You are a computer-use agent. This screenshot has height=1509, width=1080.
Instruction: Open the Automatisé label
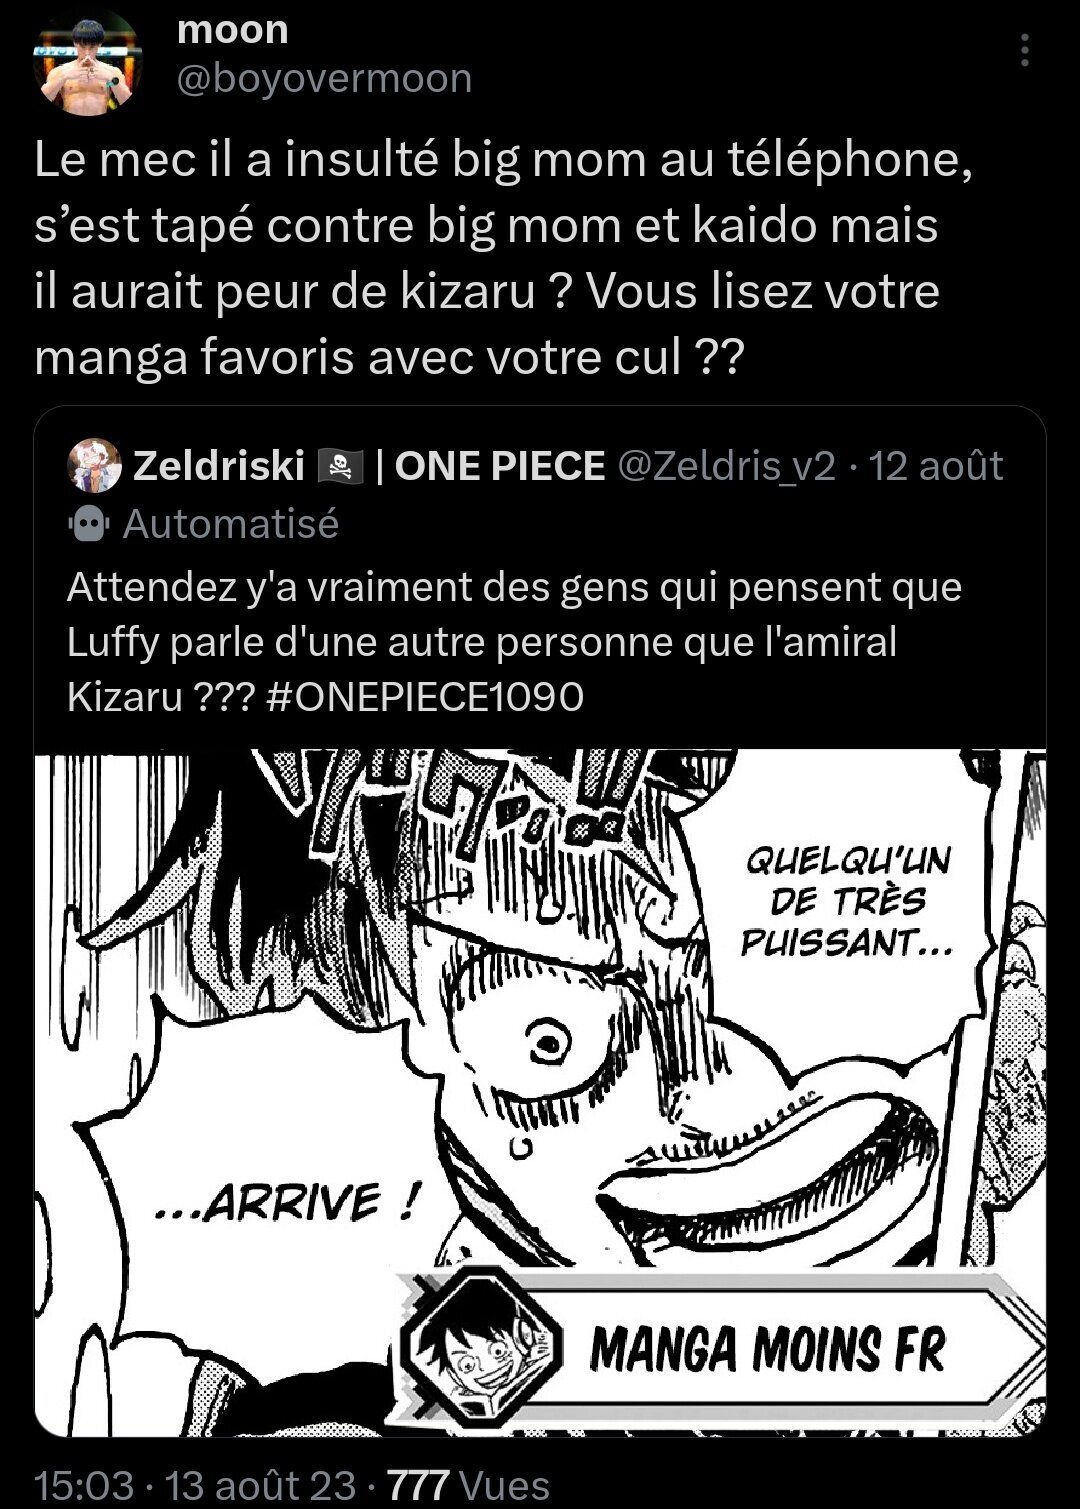(x=231, y=524)
